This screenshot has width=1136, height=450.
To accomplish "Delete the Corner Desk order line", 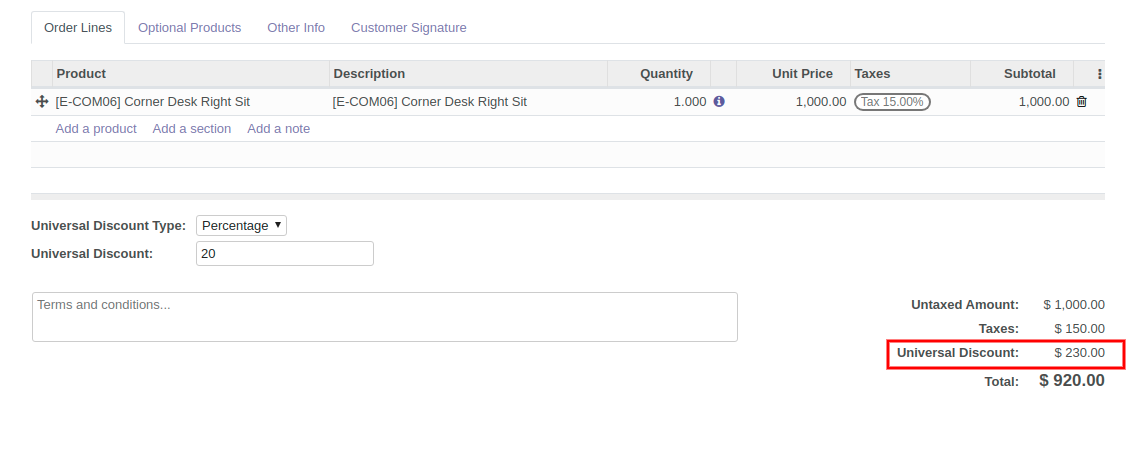I will tap(1082, 102).
